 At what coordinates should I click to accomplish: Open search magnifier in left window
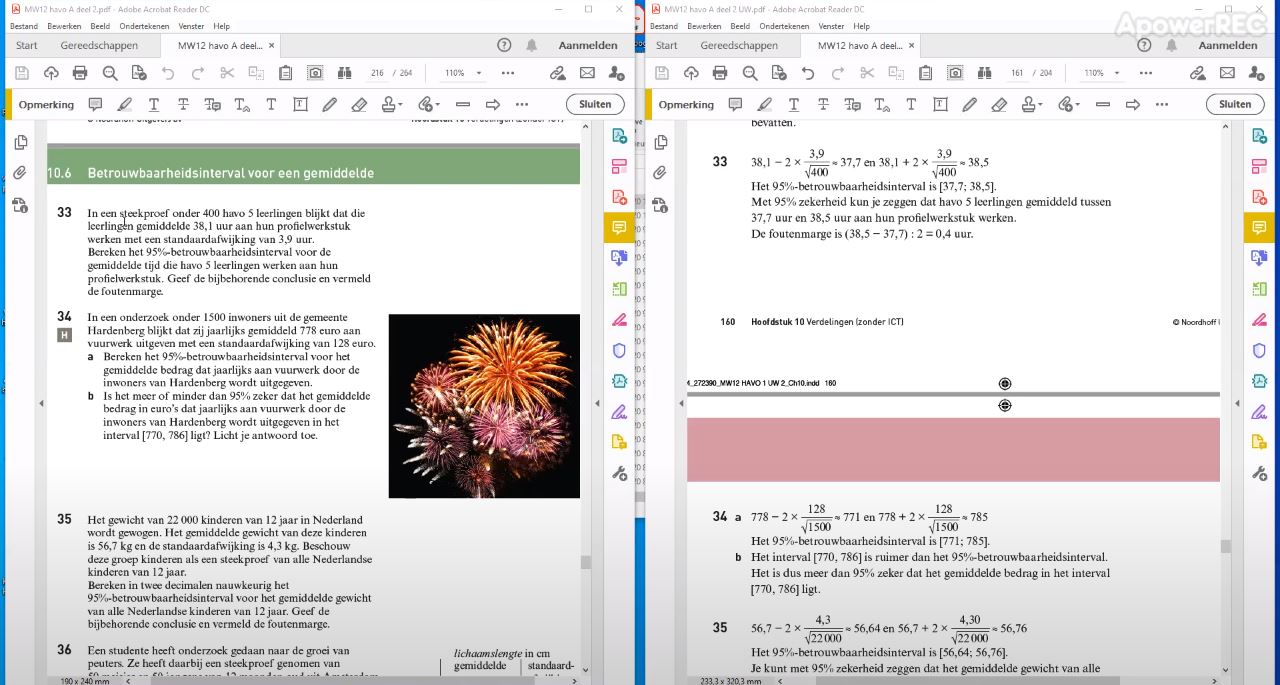[x=110, y=73]
